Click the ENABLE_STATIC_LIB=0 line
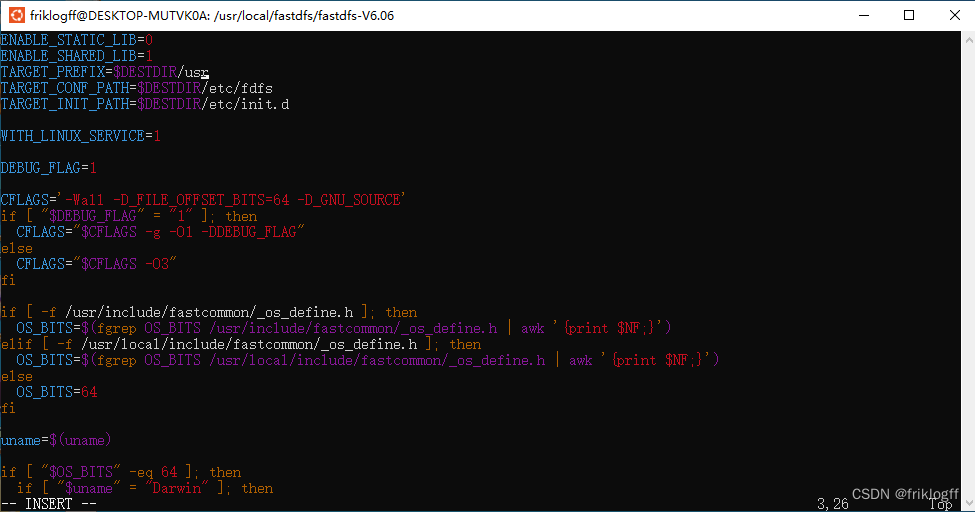The width and height of the screenshot is (975, 512). coord(76,40)
